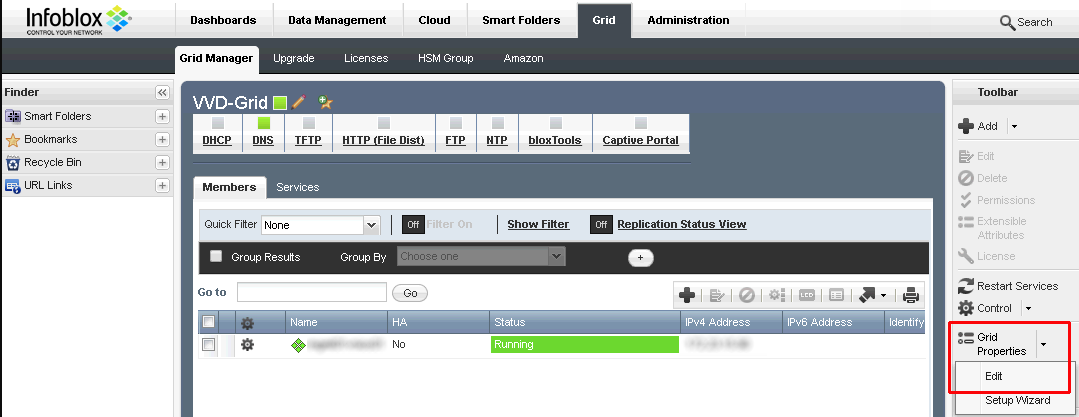Click the green diamond member icon

(x=298, y=345)
